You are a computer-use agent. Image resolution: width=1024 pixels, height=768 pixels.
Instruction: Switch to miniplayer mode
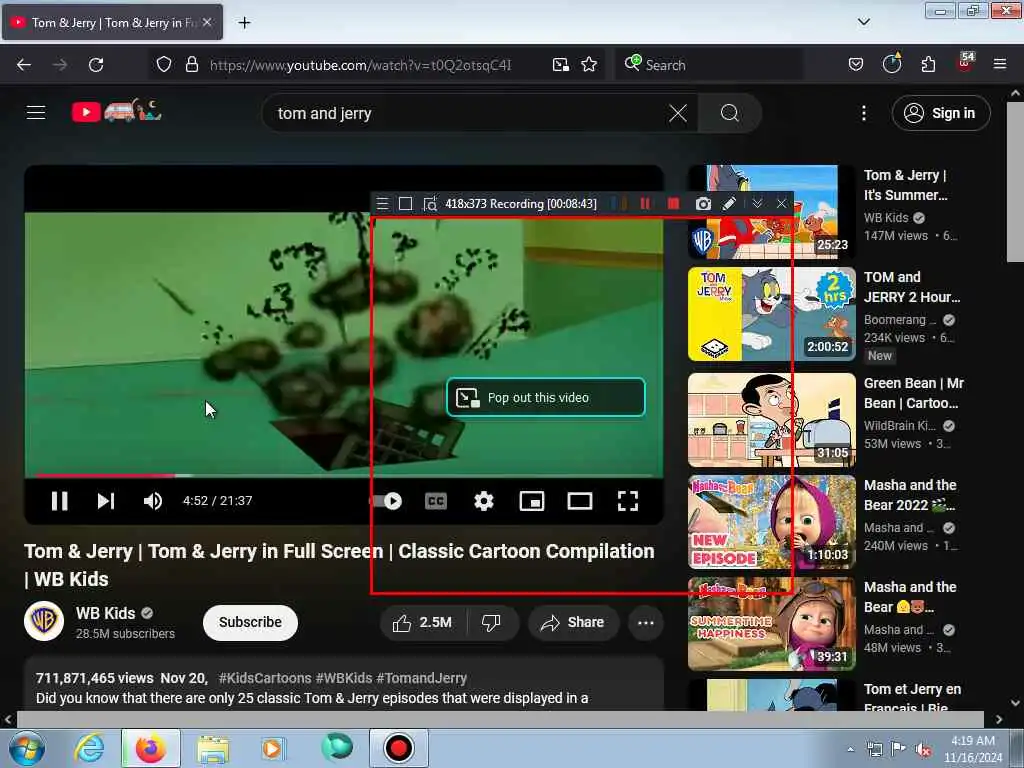pyautogui.click(x=532, y=501)
